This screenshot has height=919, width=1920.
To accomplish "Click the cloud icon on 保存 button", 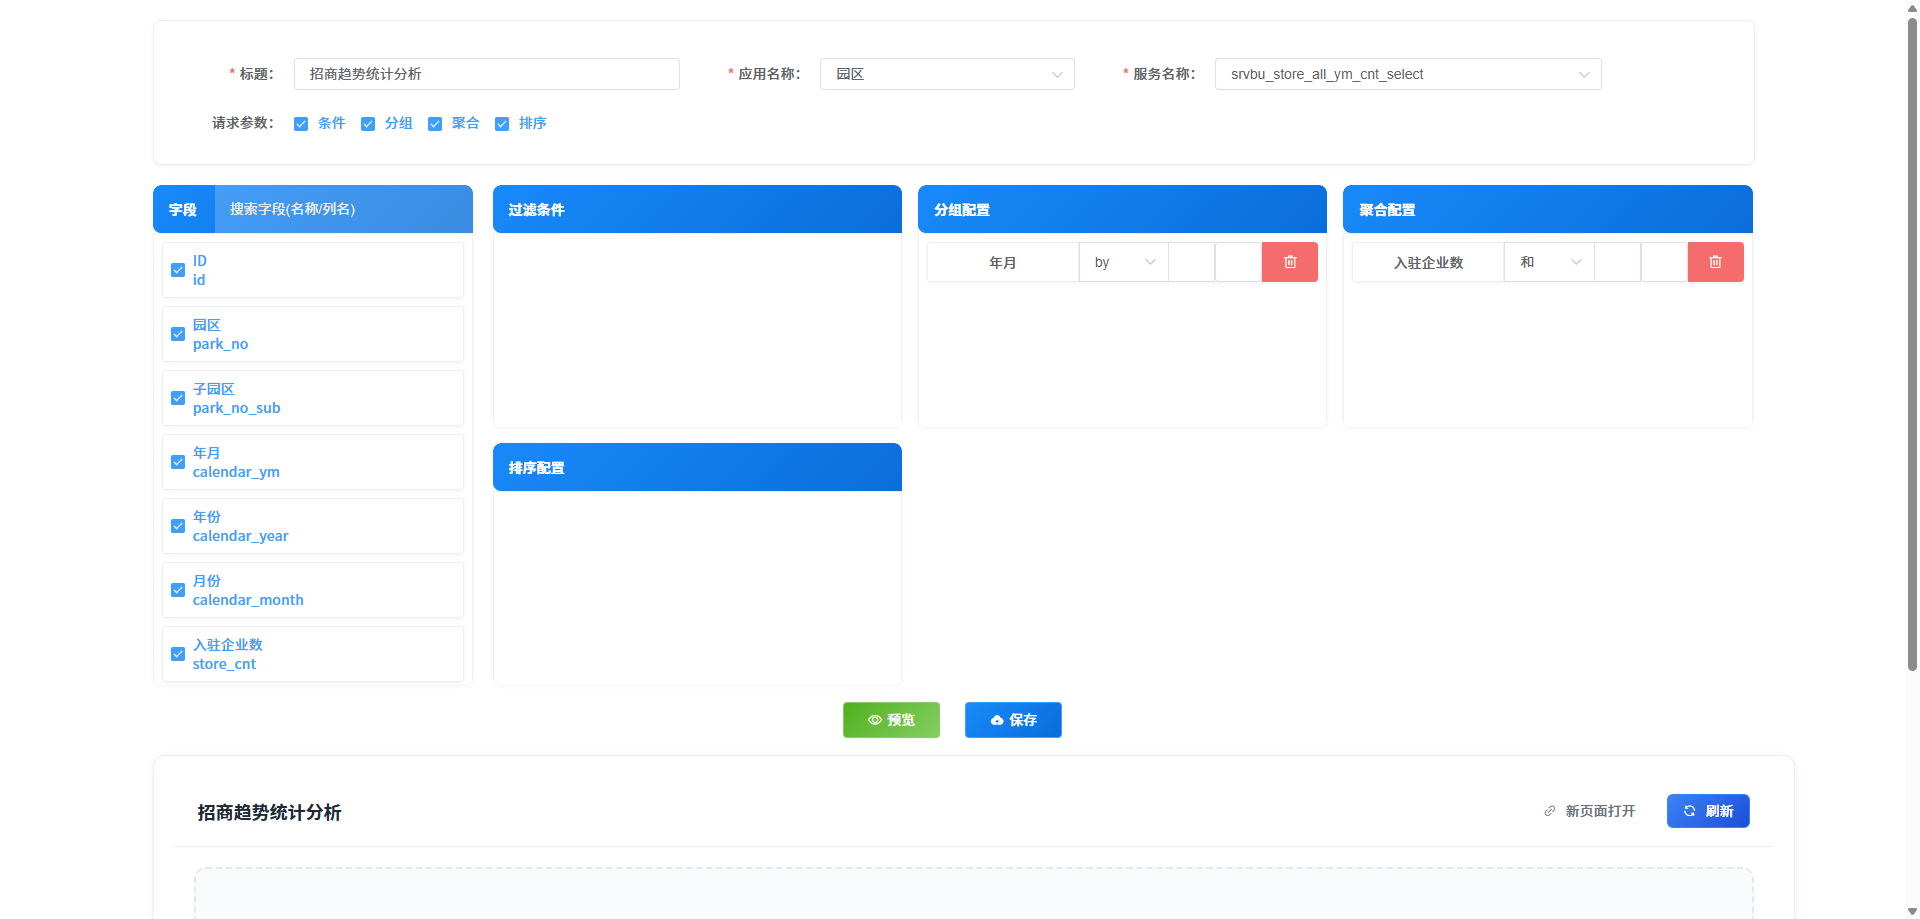I will 997,720.
